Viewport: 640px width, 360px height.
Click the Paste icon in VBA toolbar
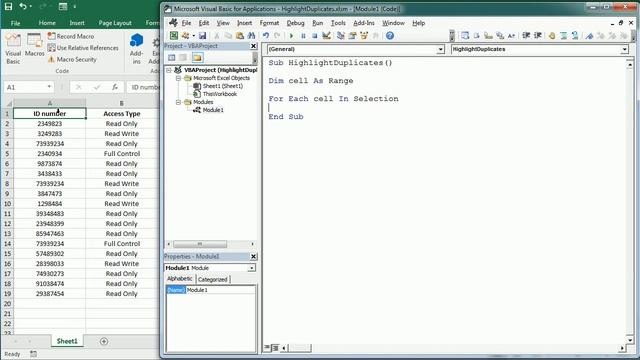(240, 36)
